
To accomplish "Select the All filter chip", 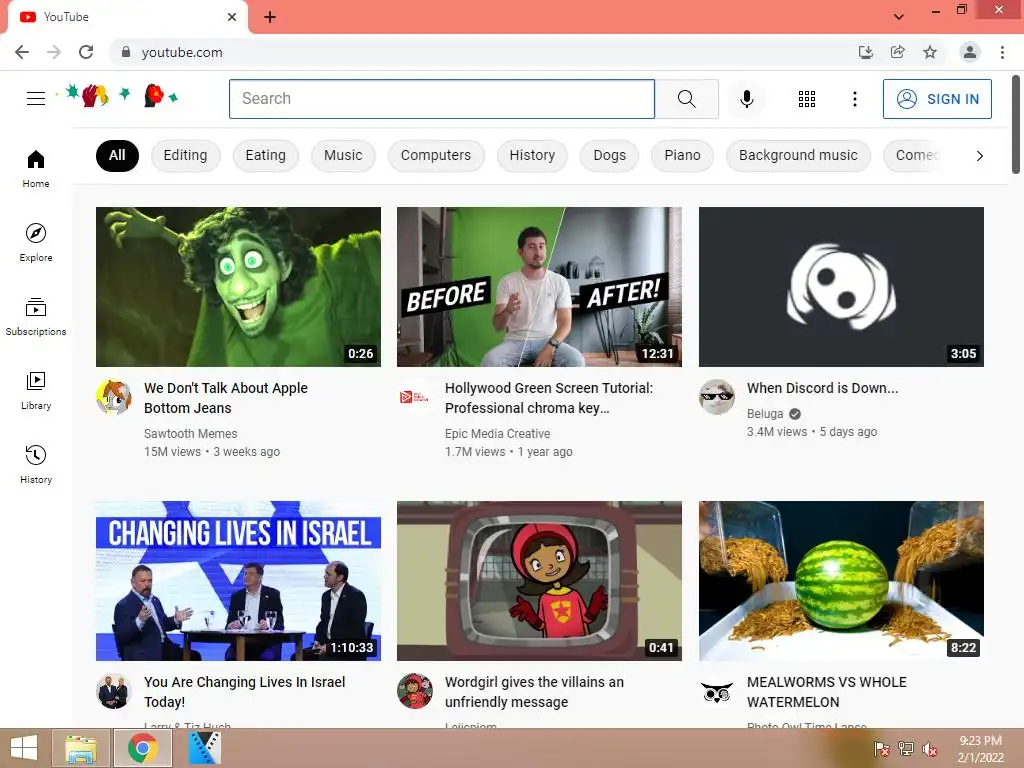I will tap(117, 155).
